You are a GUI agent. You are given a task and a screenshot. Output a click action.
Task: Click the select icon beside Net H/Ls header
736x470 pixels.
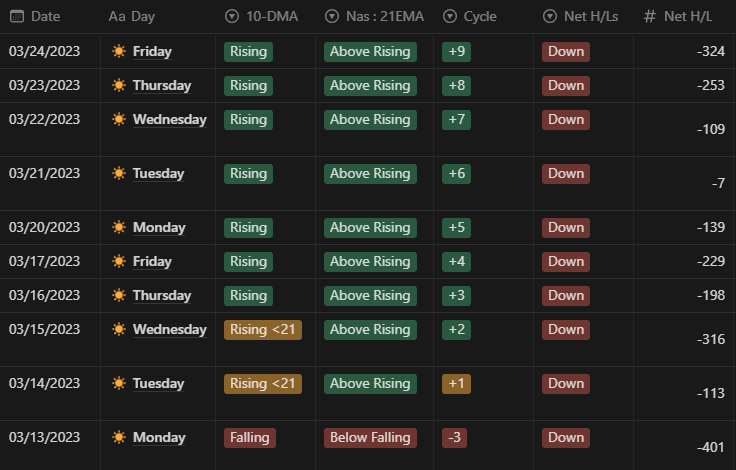tap(550, 16)
